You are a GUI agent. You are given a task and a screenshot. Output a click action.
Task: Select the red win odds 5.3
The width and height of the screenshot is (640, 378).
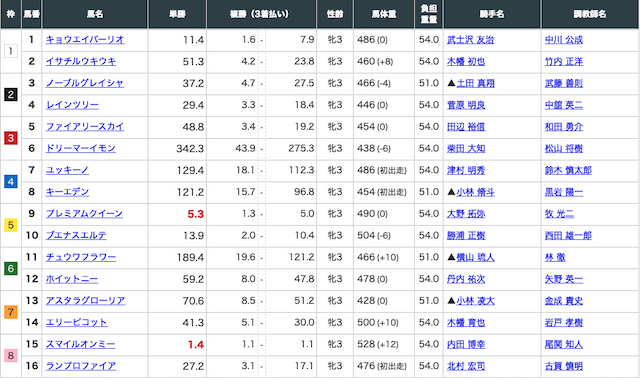196,214
